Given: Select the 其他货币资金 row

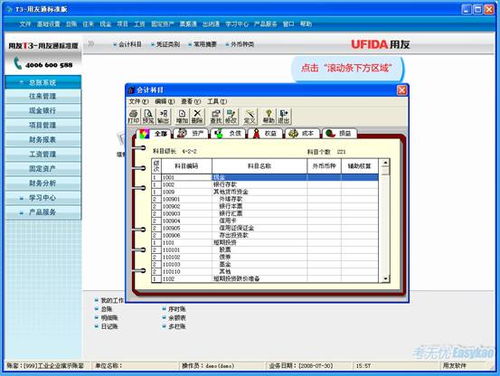Looking at the screenshot, I should click(x=265, y=192).
